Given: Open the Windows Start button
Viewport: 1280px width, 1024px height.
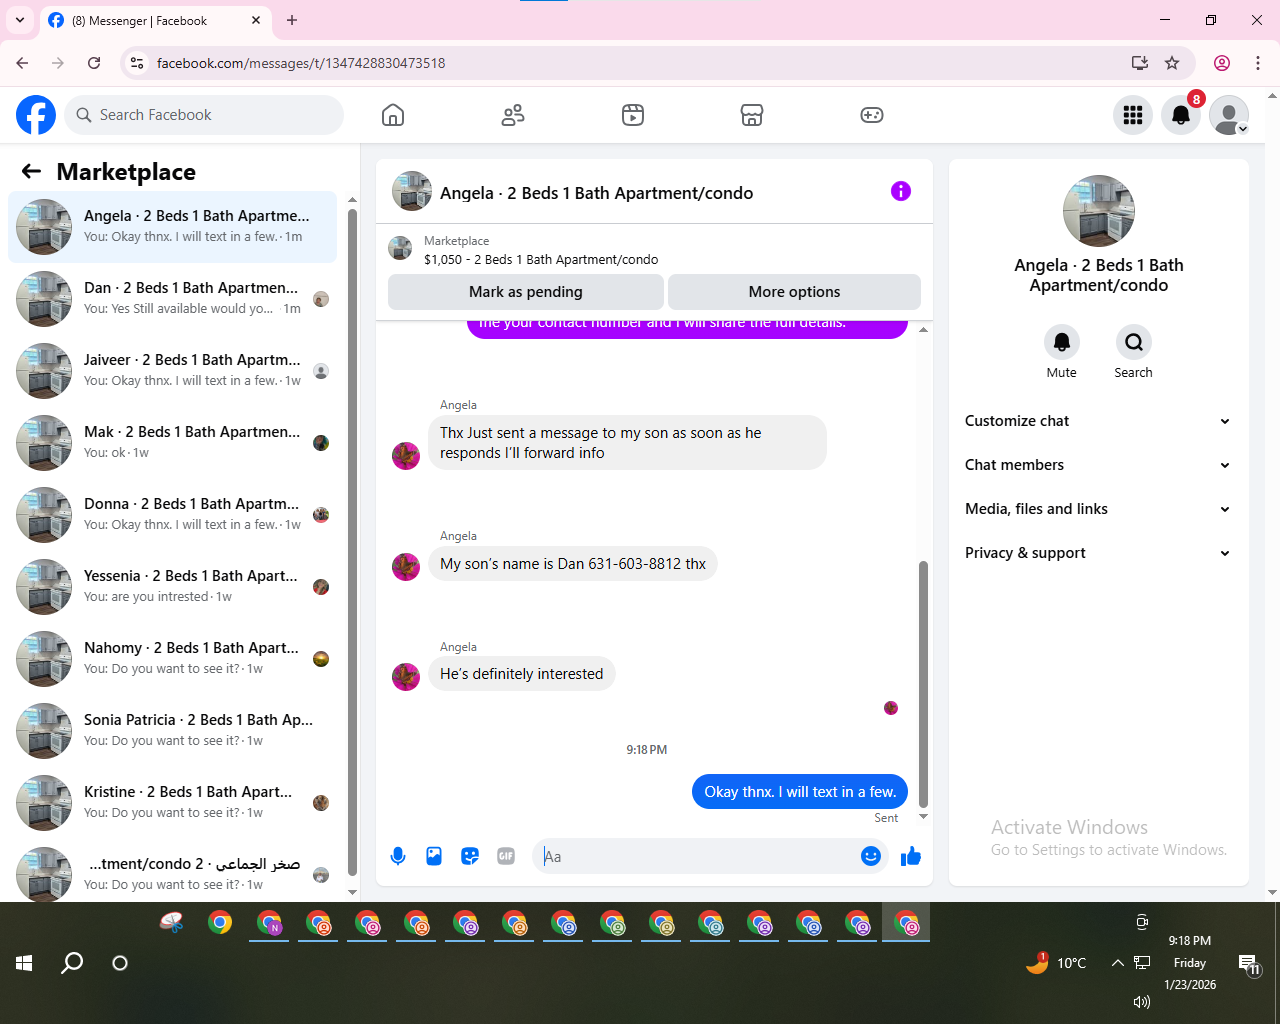Looking at the screenshot, I should (24, 963).
